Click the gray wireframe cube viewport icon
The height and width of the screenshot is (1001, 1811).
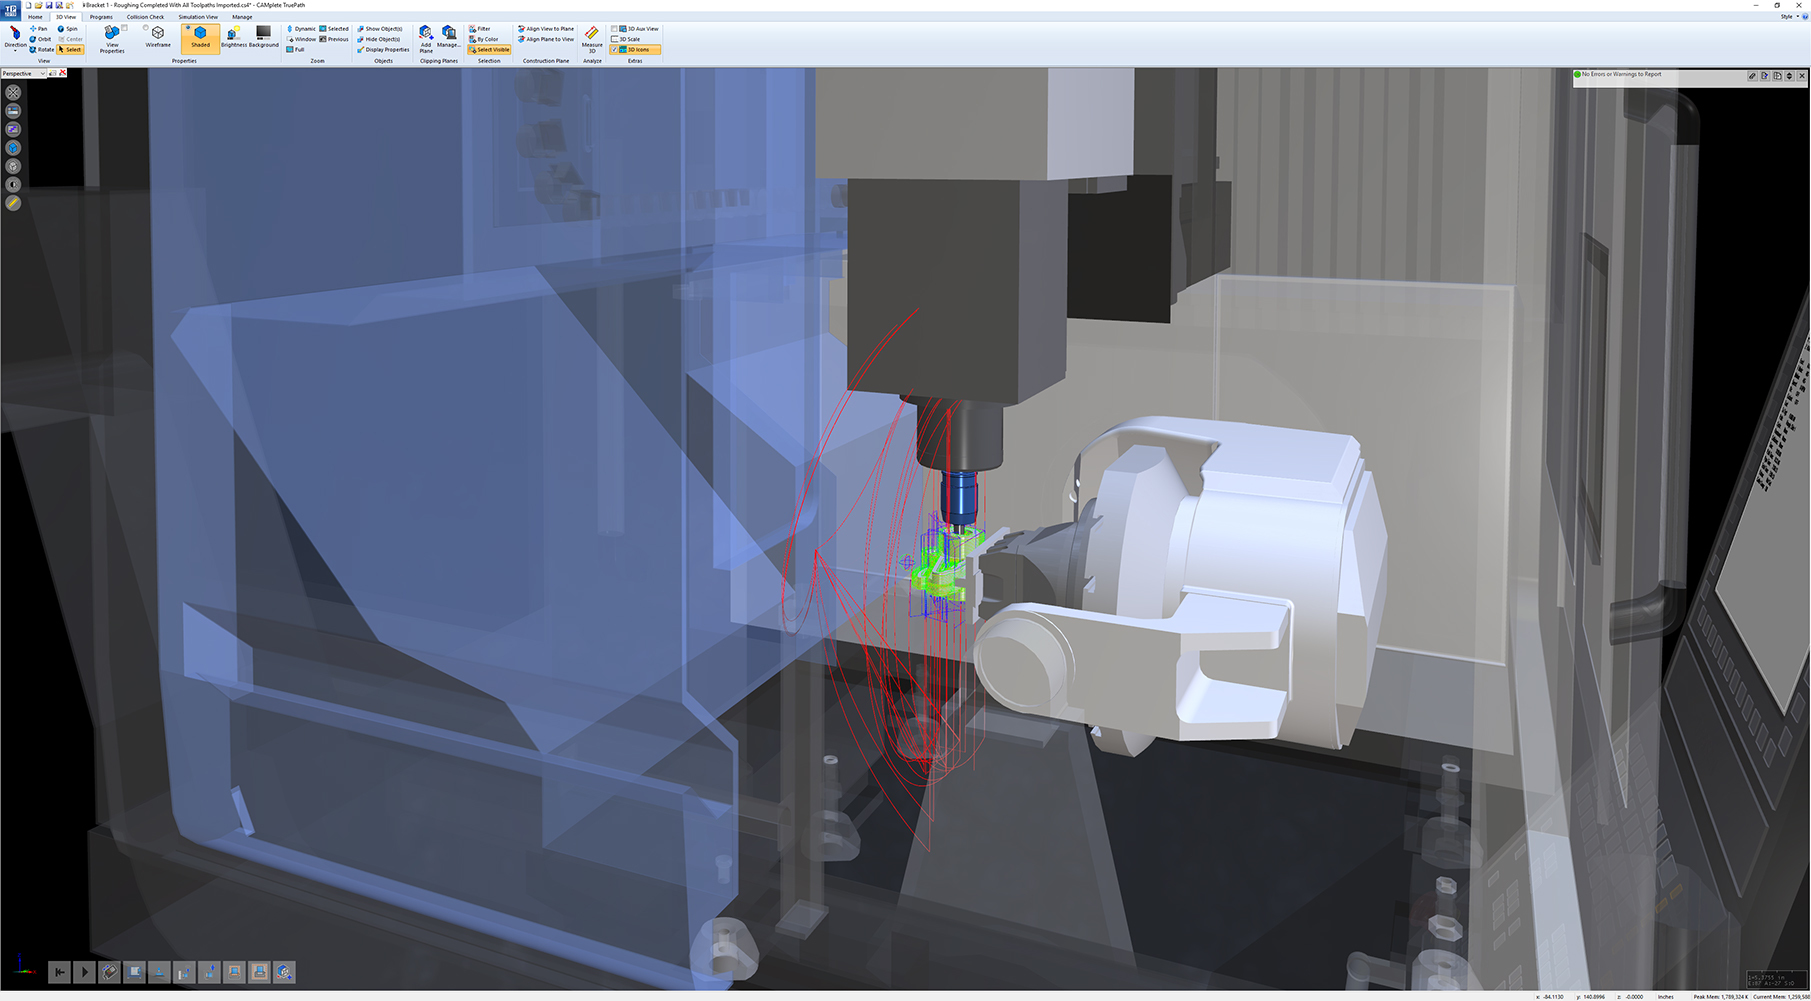pyautogui.click(x=13, y=166)
